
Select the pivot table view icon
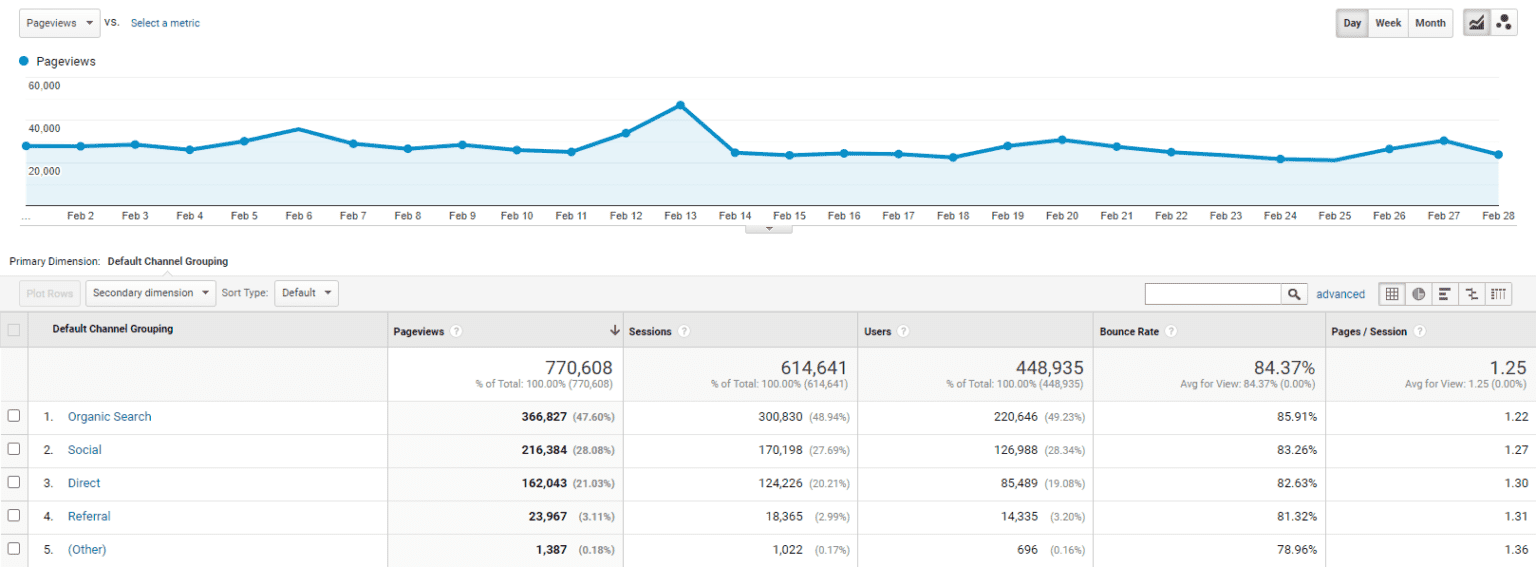point(1498,294)
